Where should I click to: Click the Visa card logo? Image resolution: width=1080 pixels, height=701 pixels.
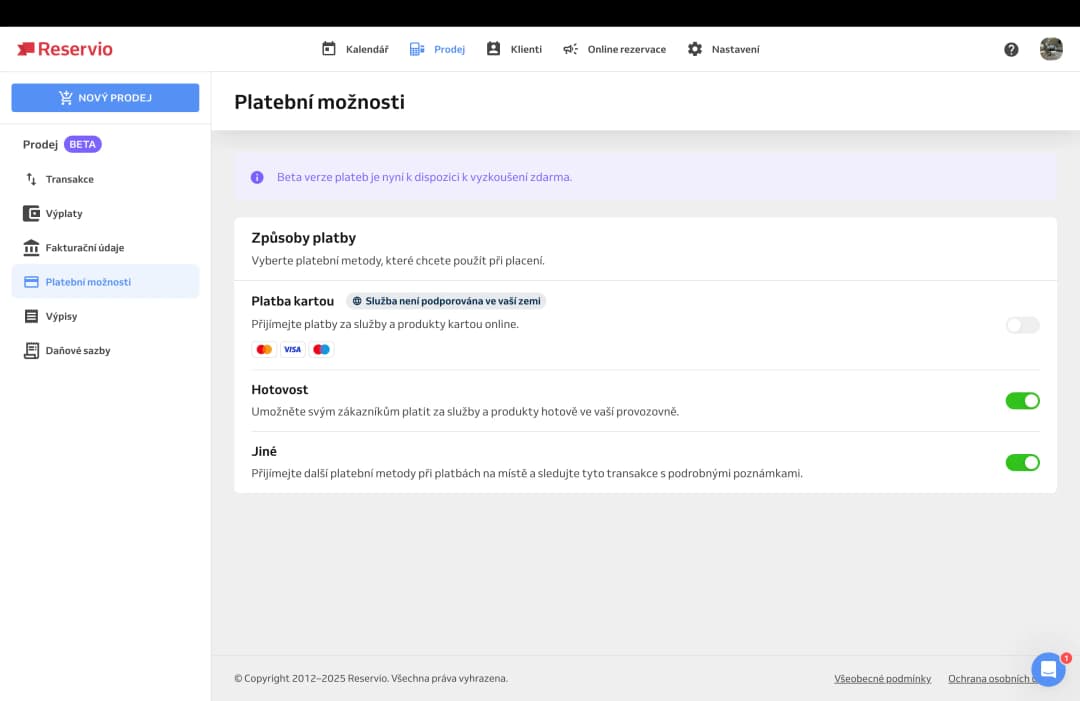click(292, 349)
